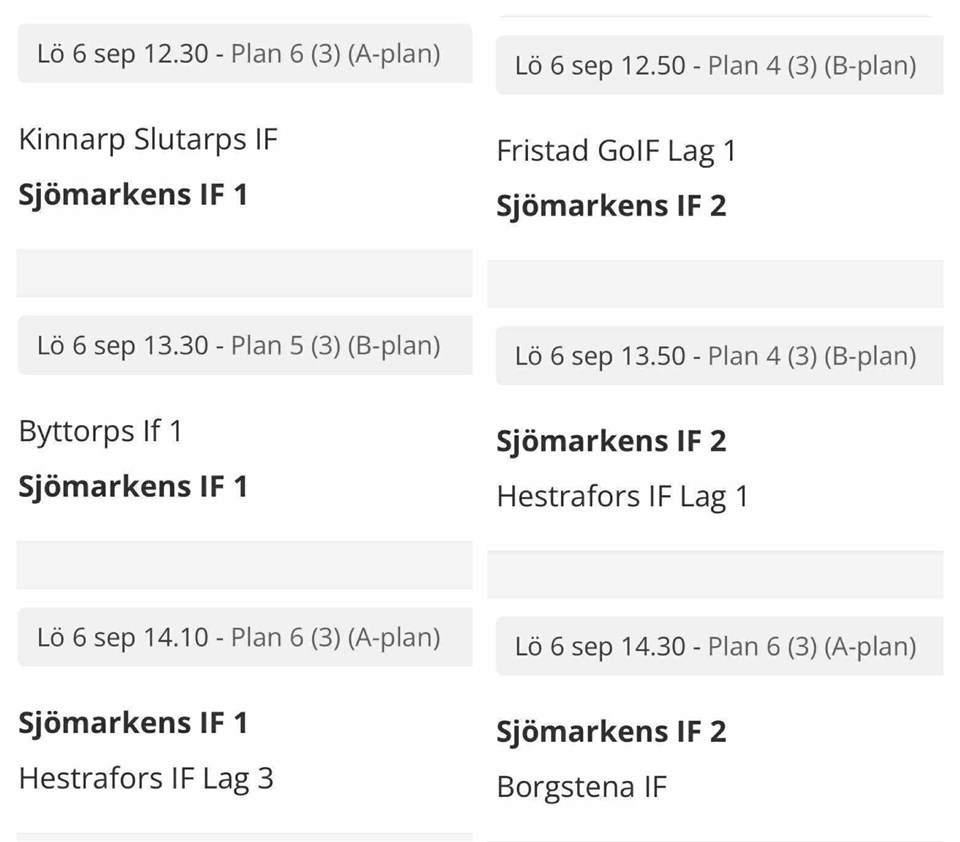Viewport: 960px width, 842px height.
Task: Click team name Kinnarp Slutarps IF
Action: [148, 139]
